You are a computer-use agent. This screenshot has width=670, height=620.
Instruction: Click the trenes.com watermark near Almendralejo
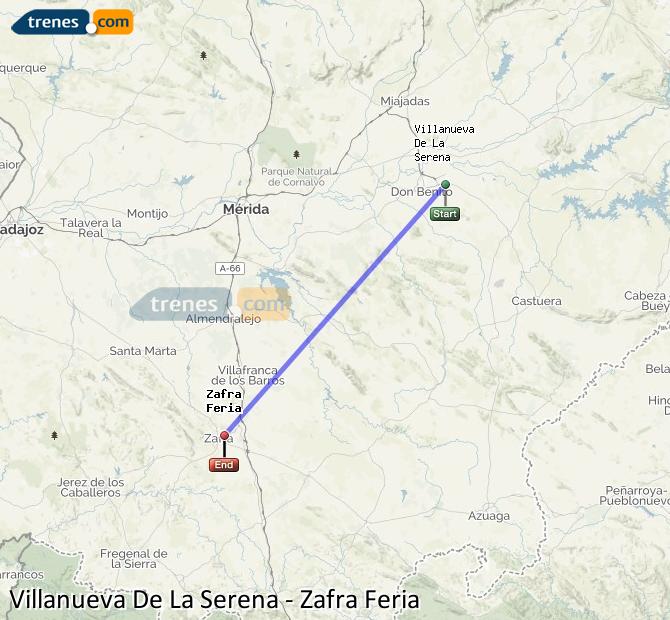tap(210, 304)
